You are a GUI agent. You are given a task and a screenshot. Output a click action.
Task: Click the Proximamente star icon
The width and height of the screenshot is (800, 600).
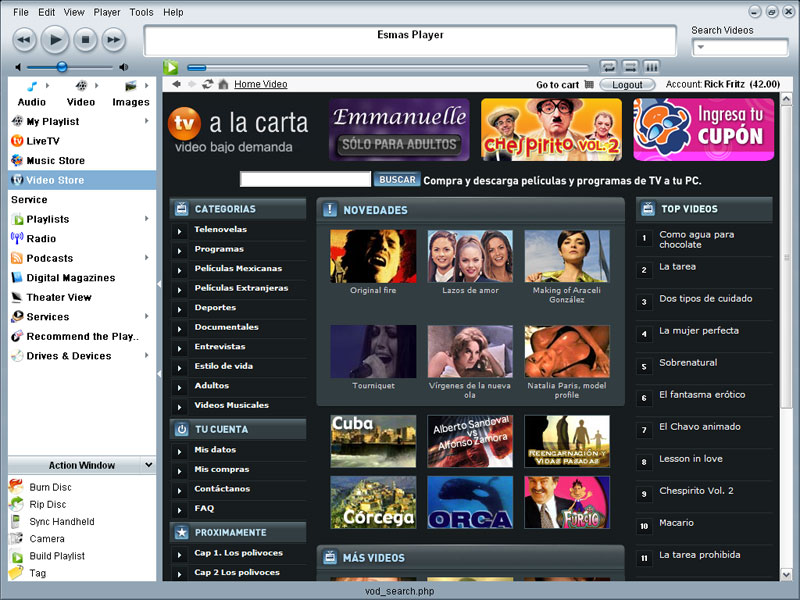click(x=182, y=532)
